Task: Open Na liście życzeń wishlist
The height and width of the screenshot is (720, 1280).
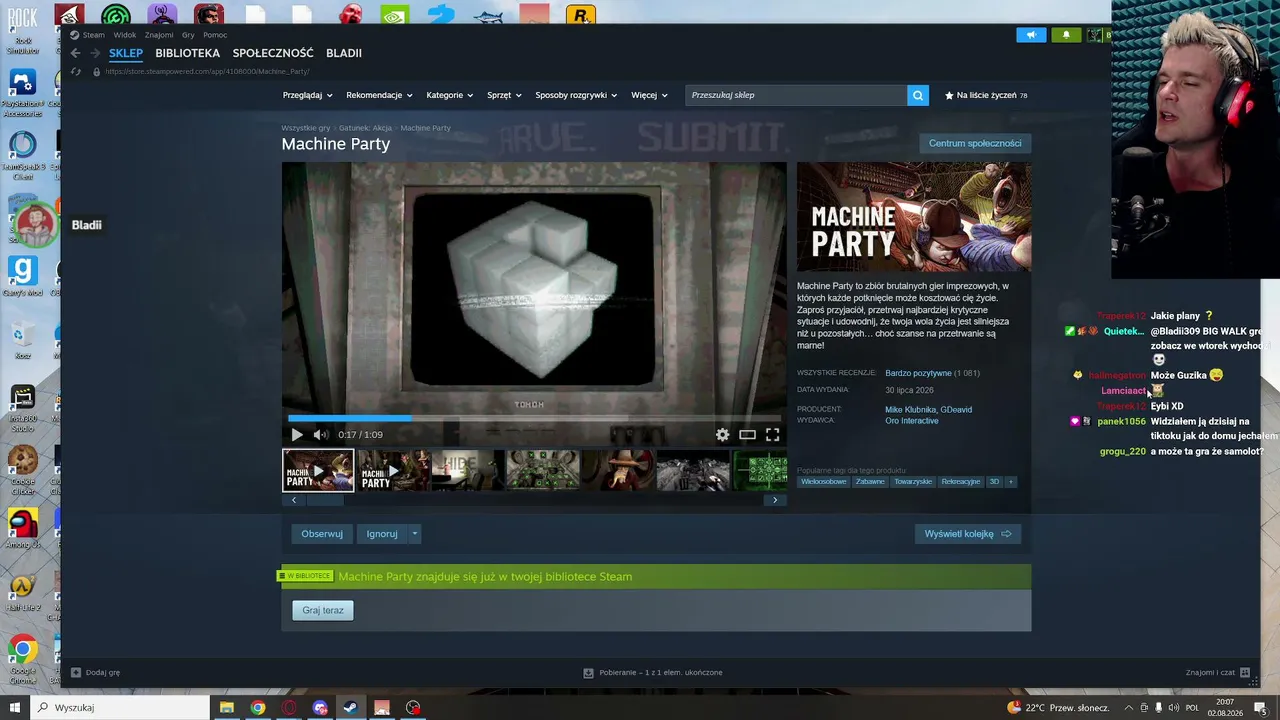Action: tap(986, 95)
